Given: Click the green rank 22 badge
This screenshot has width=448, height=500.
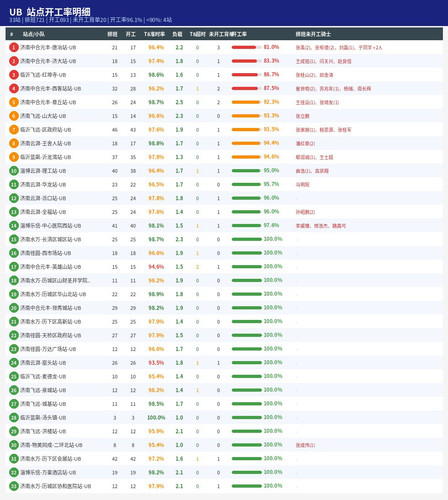Looking at the screenshot, I should tap(14, 335).
